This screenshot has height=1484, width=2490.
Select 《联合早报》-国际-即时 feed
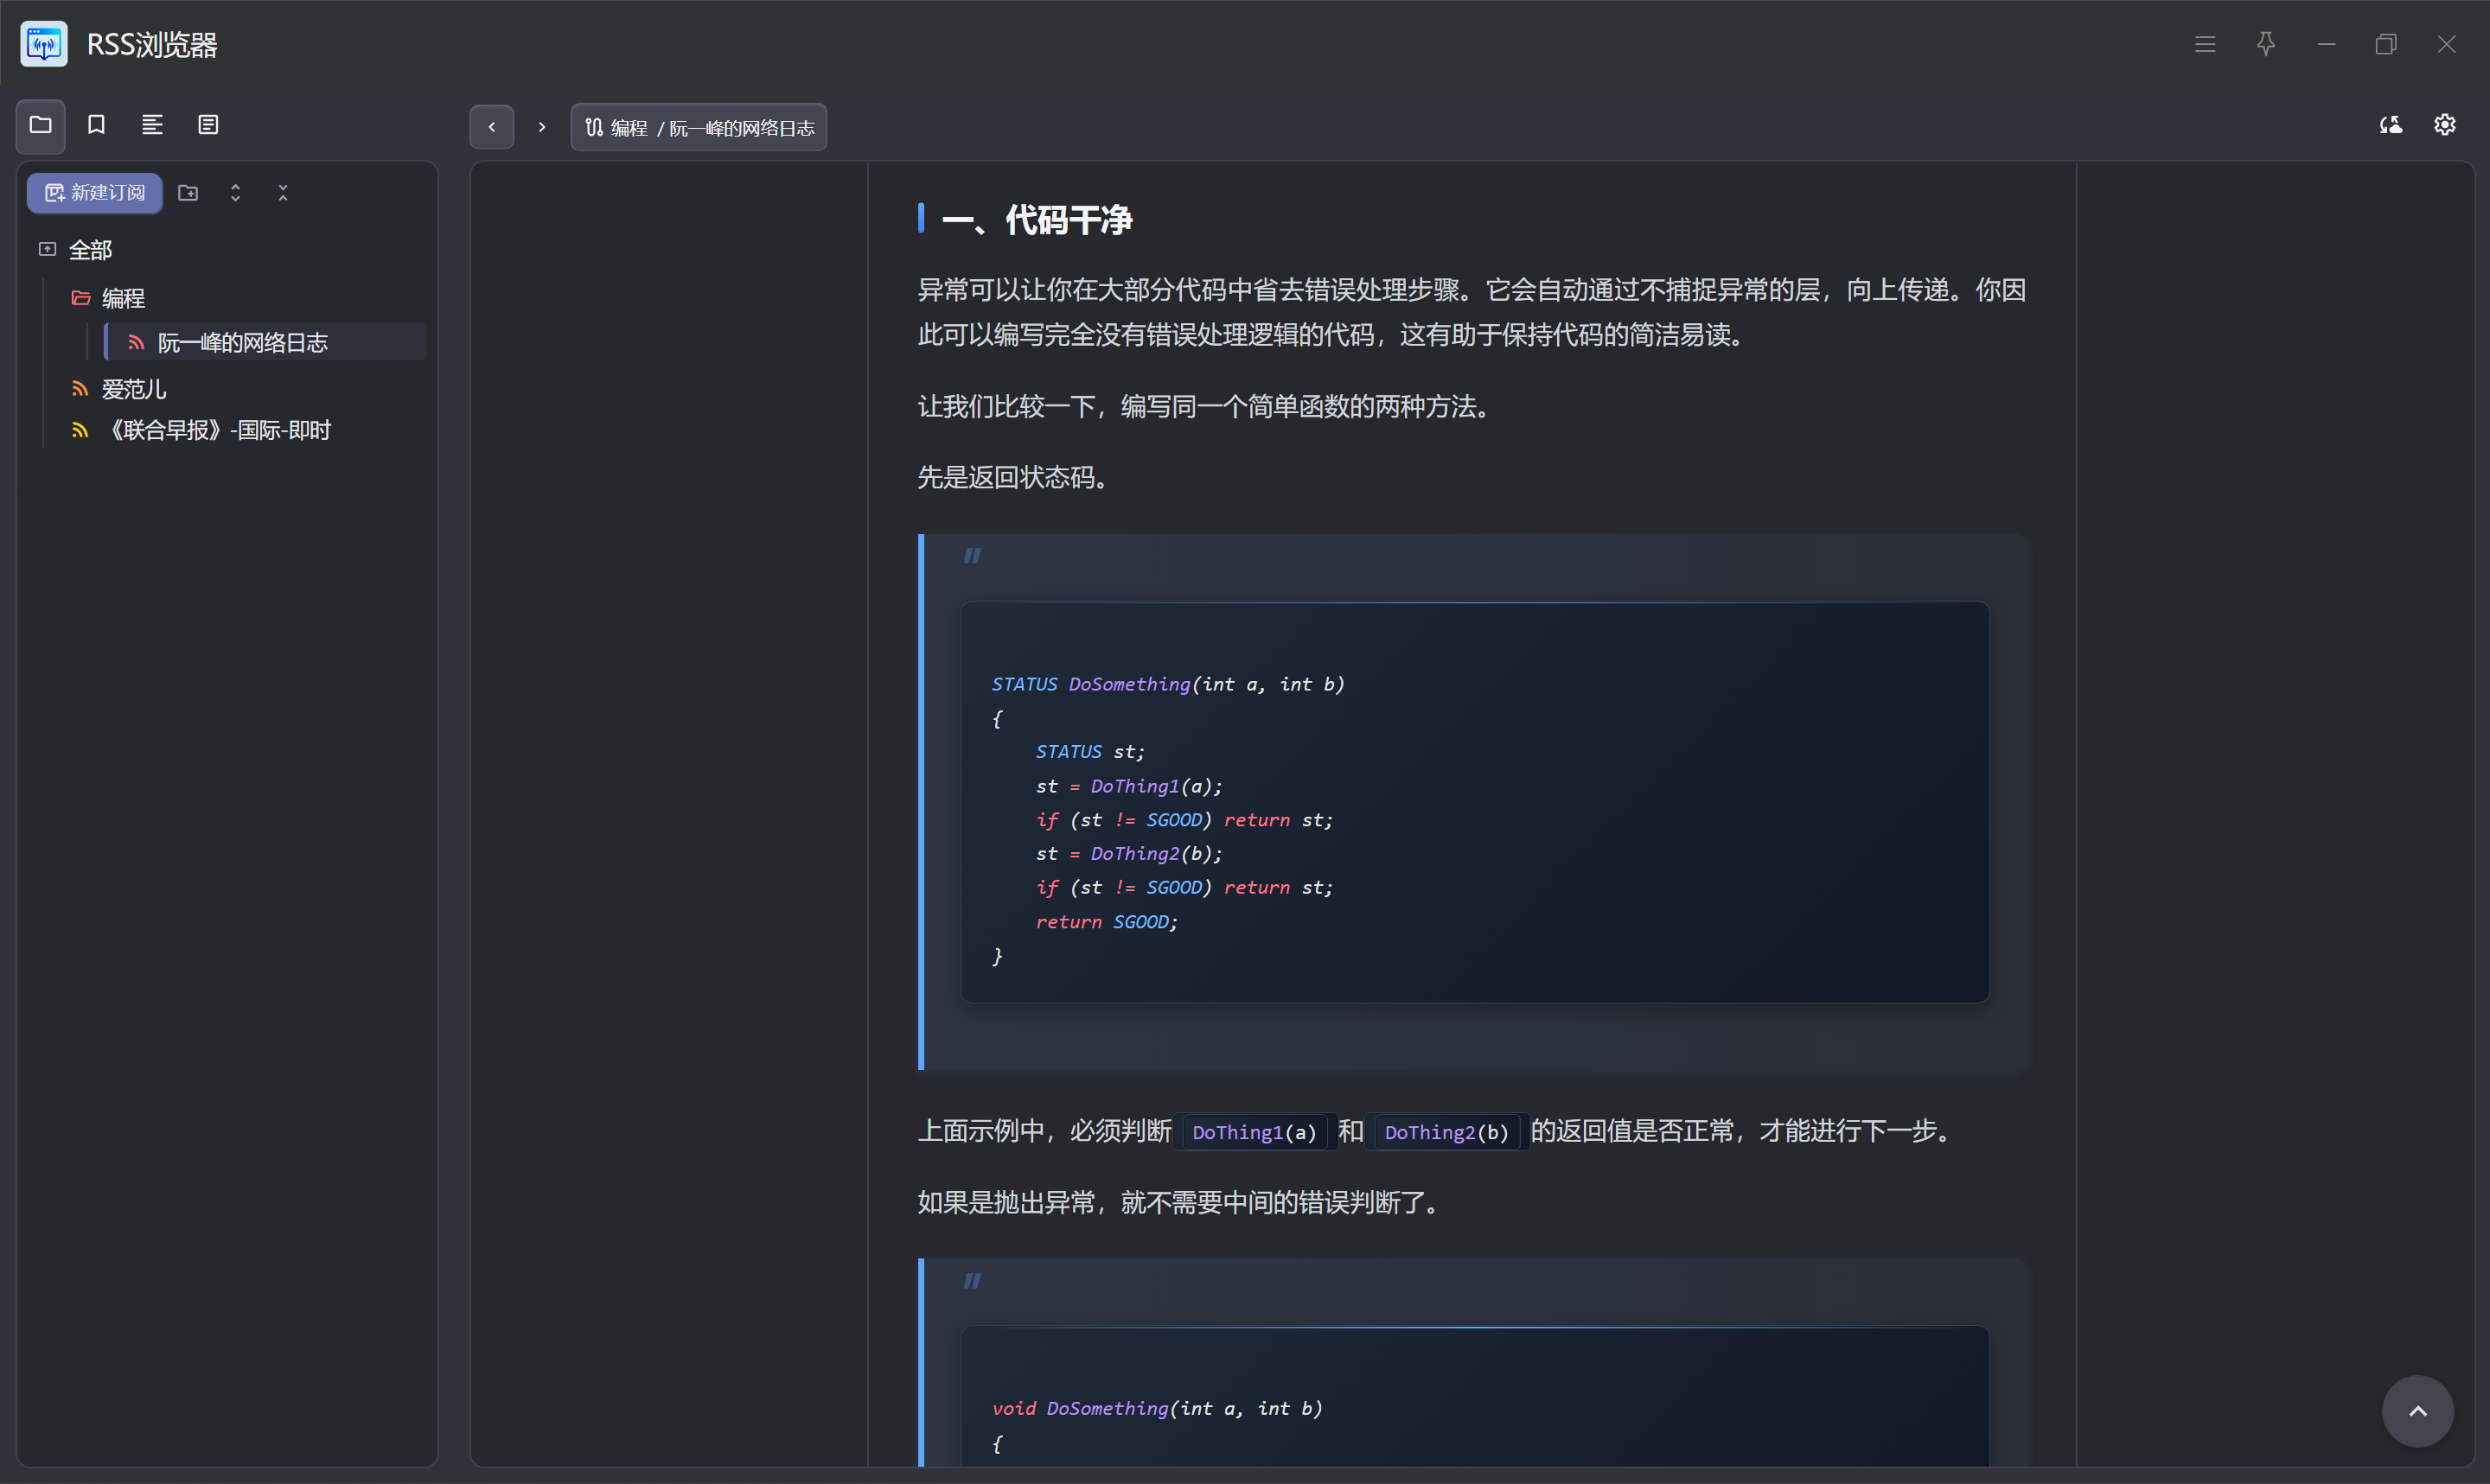(x=218, y=430)
